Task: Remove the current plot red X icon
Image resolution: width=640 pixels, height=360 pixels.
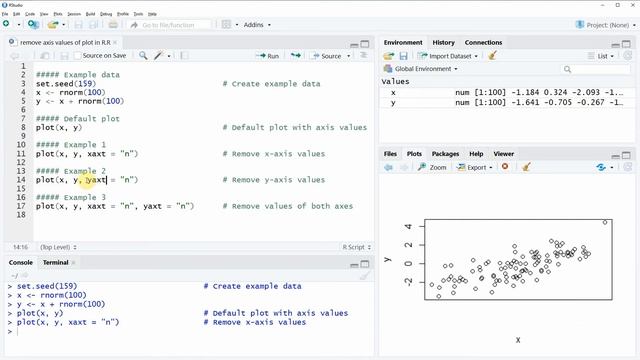Action: pos(505,167)
